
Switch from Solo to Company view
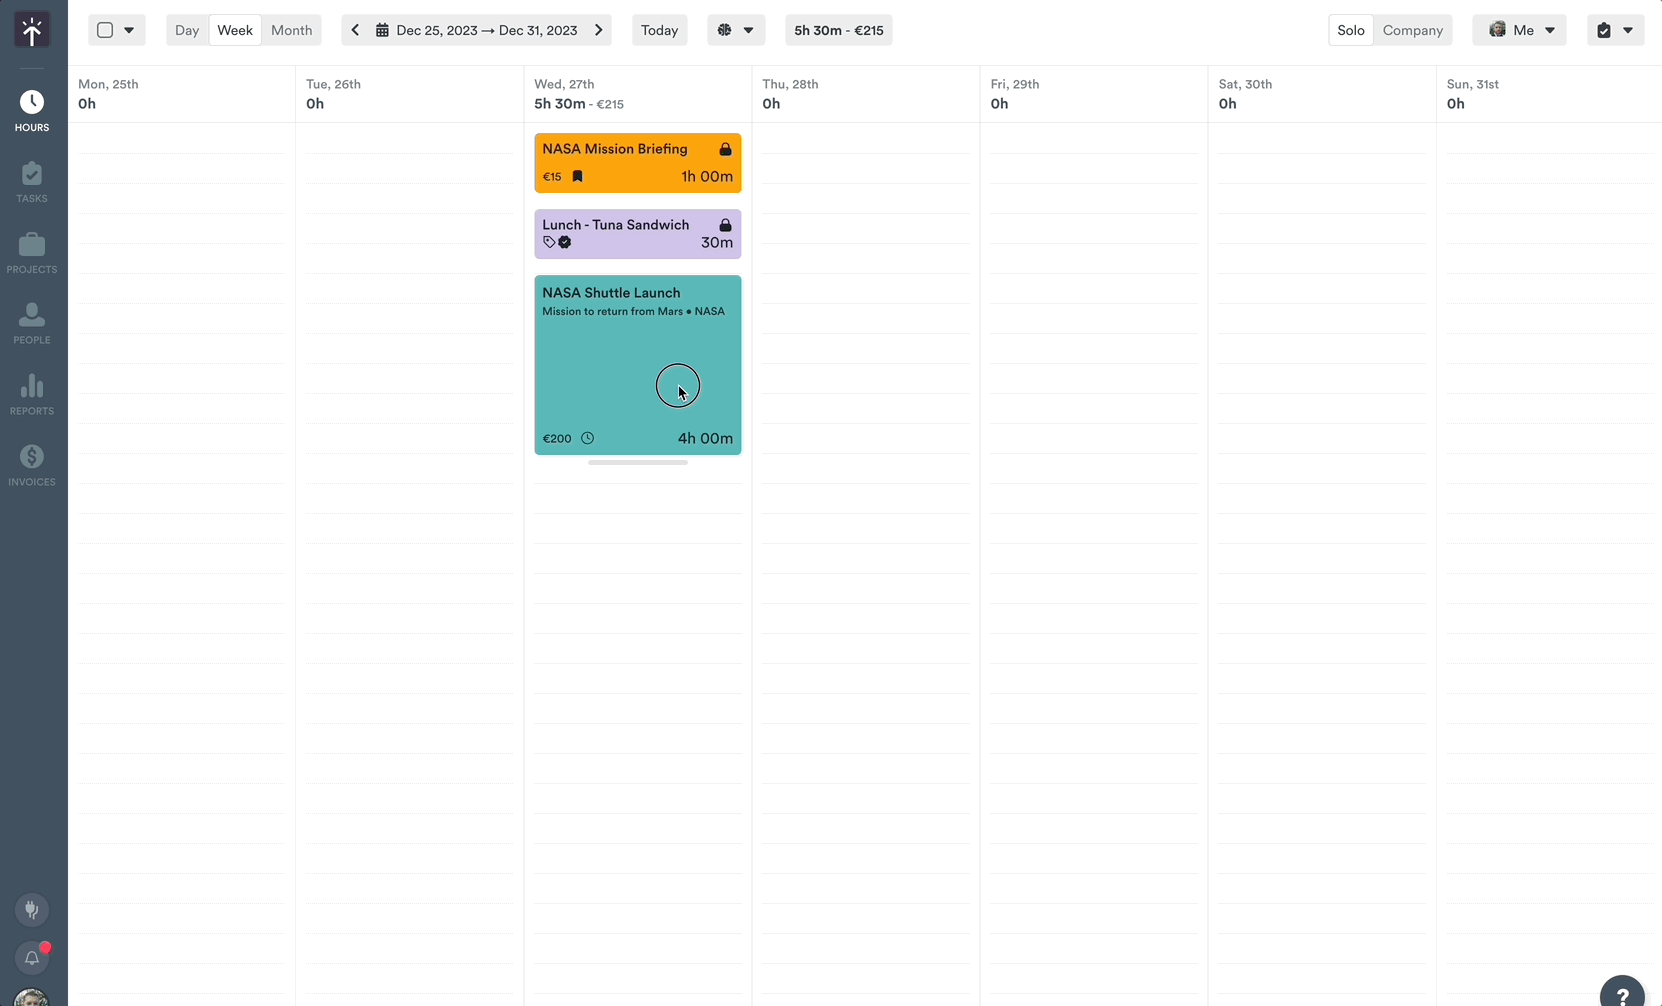coord(1412,30)
